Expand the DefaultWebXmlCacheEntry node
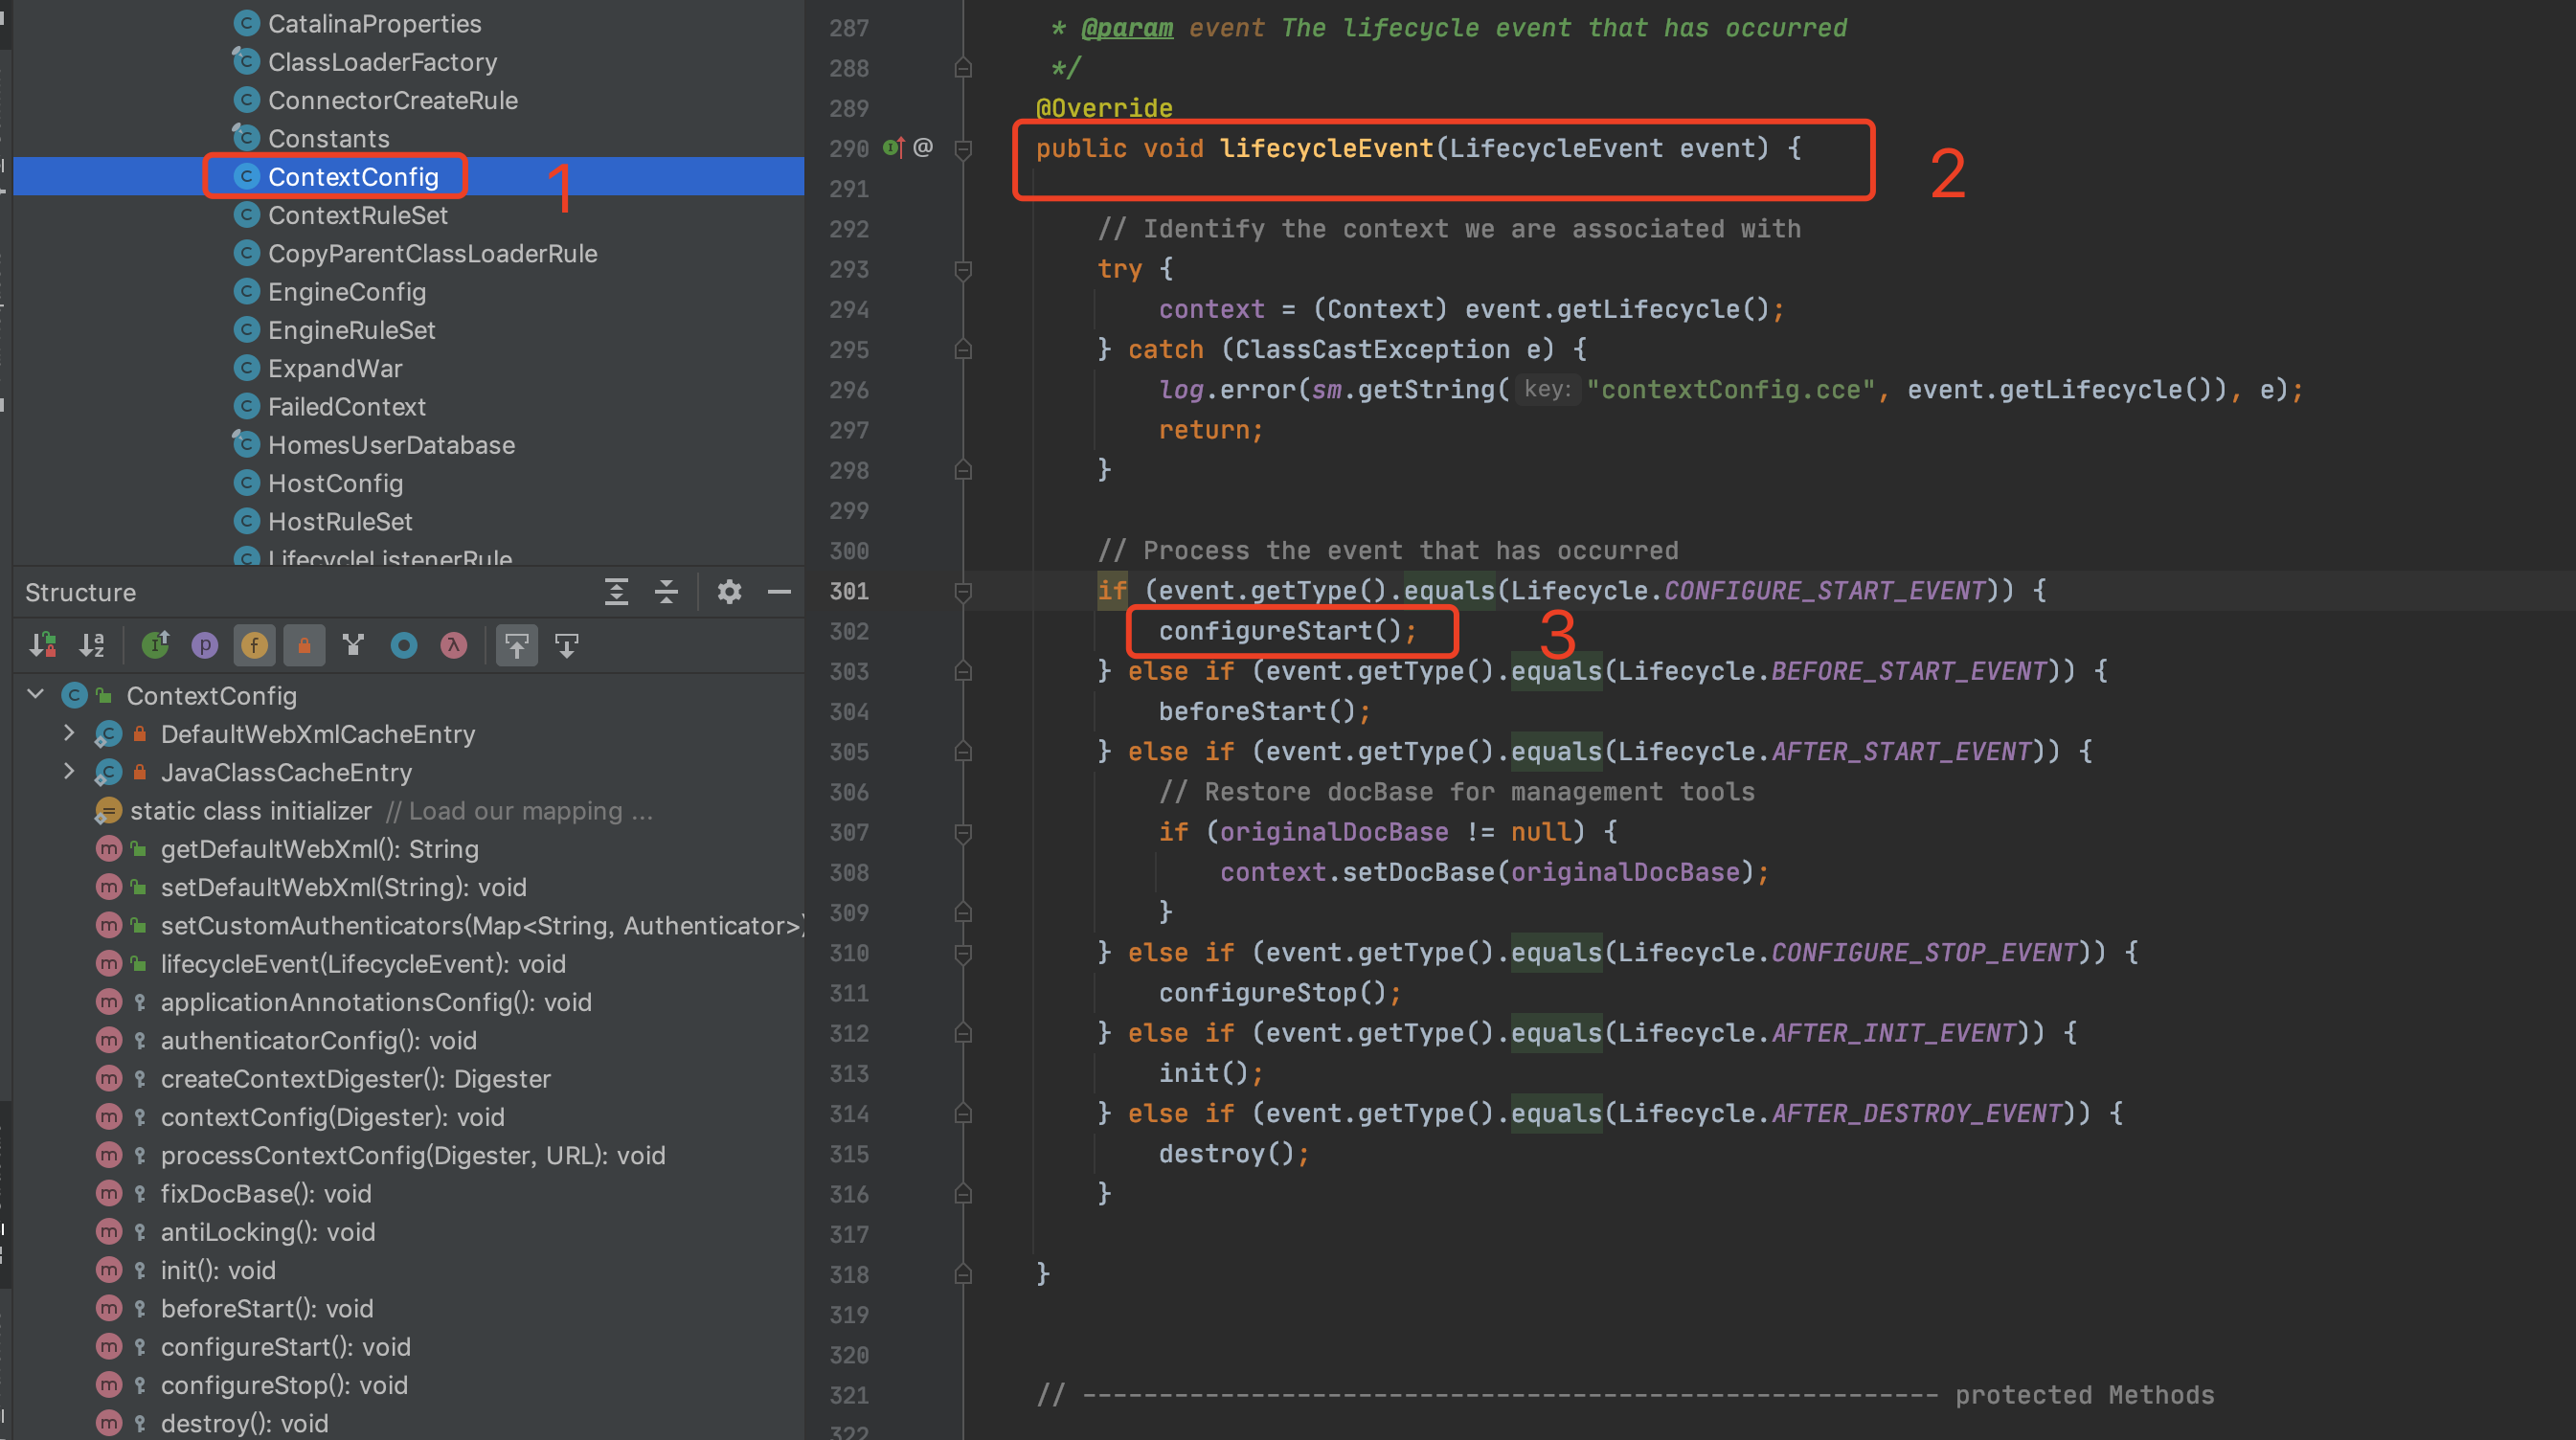 click(69, 733)
